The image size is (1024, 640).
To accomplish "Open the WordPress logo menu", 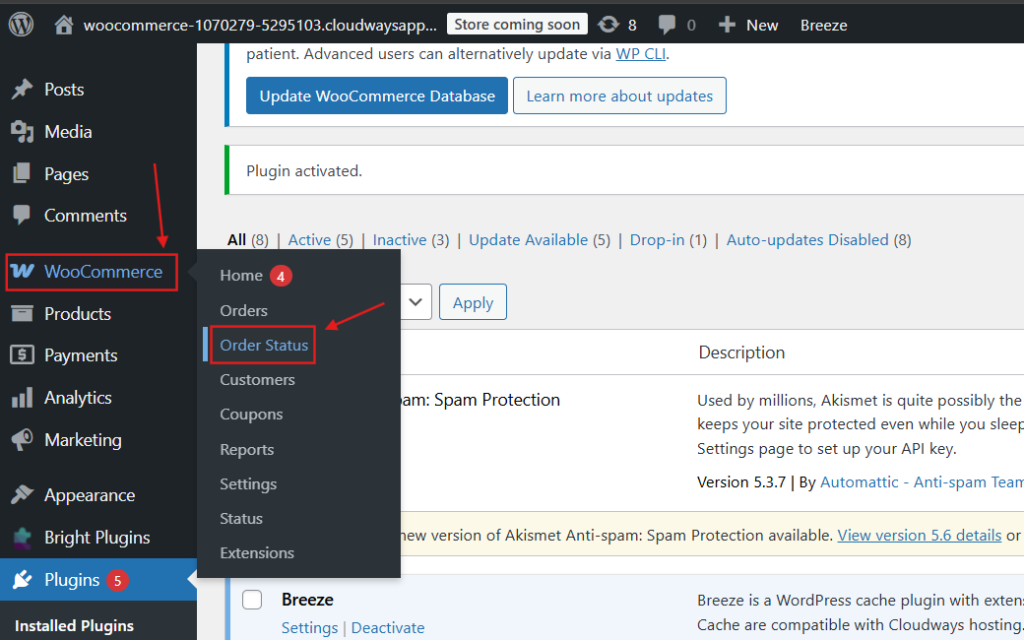I will 21,25.
